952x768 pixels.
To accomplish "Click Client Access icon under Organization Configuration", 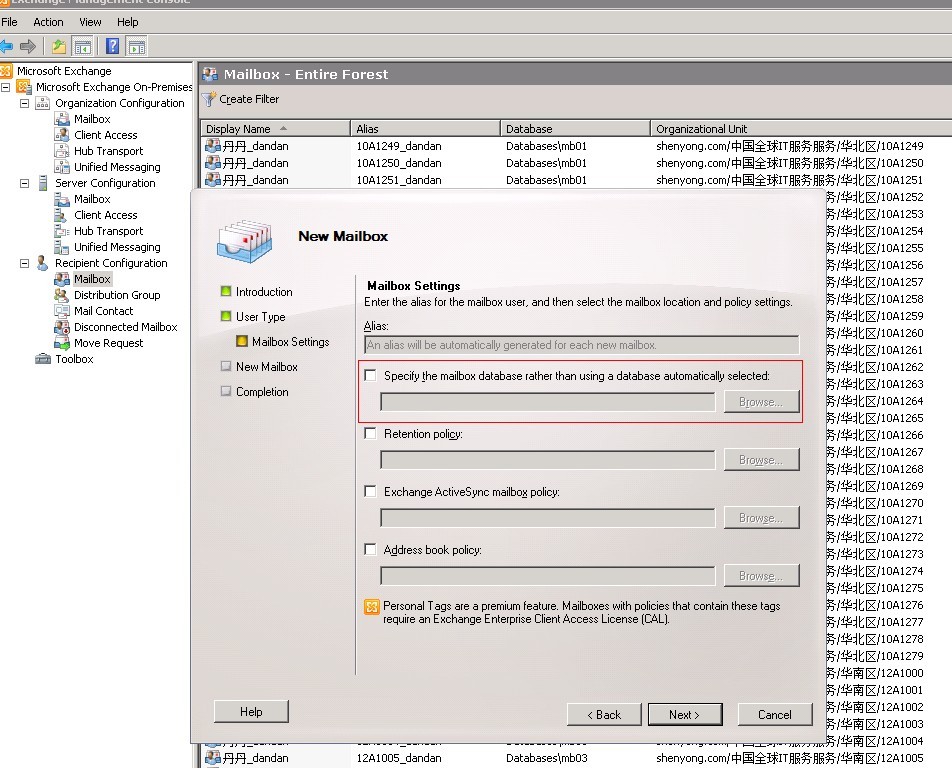I will [x=61, y=135].
